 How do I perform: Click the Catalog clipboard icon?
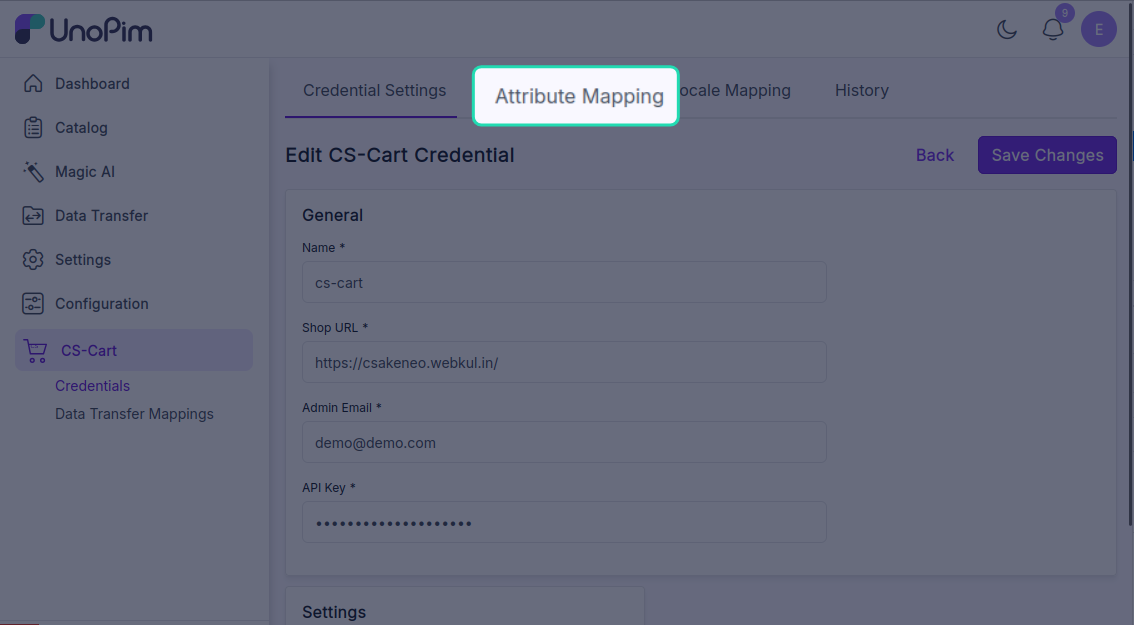tap(33, 127)
